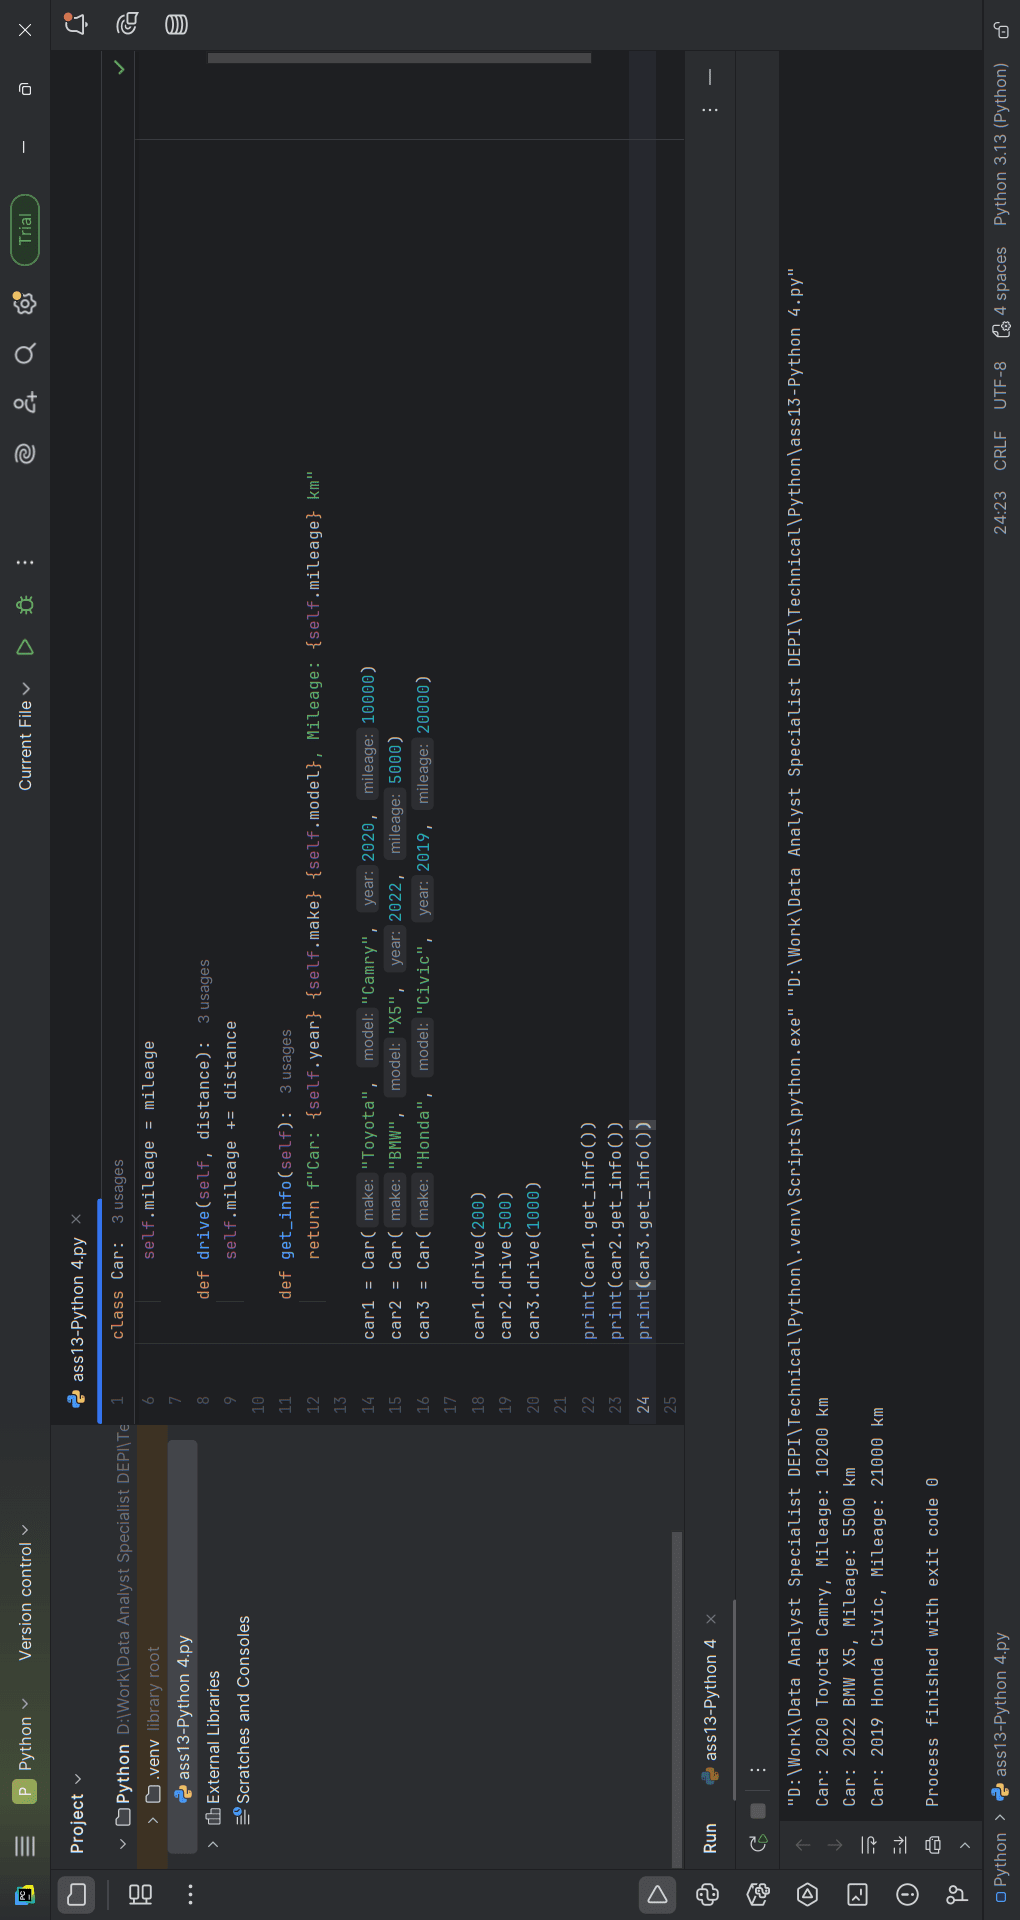Toggle the read-only lock in the status bar
The width and height of the screenshot is (1020, 1920).
tap(1001, 30)
